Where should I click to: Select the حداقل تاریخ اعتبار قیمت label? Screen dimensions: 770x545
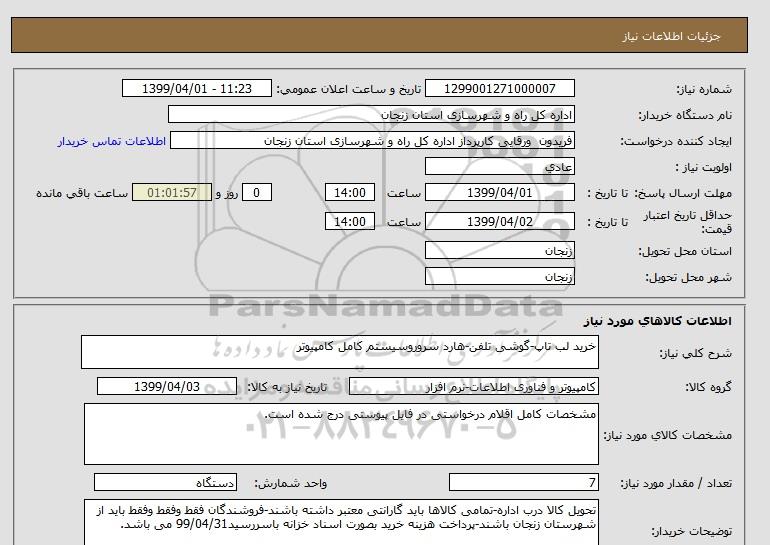point(688,222)
